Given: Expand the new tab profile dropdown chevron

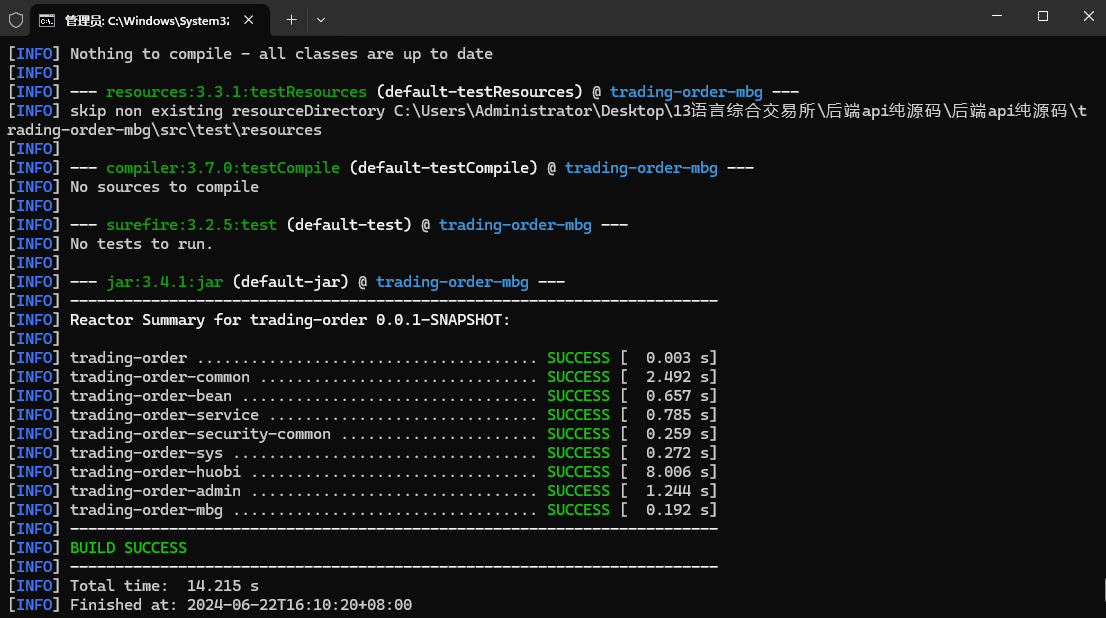Looking at the screenshot, I should pos(321,20).
